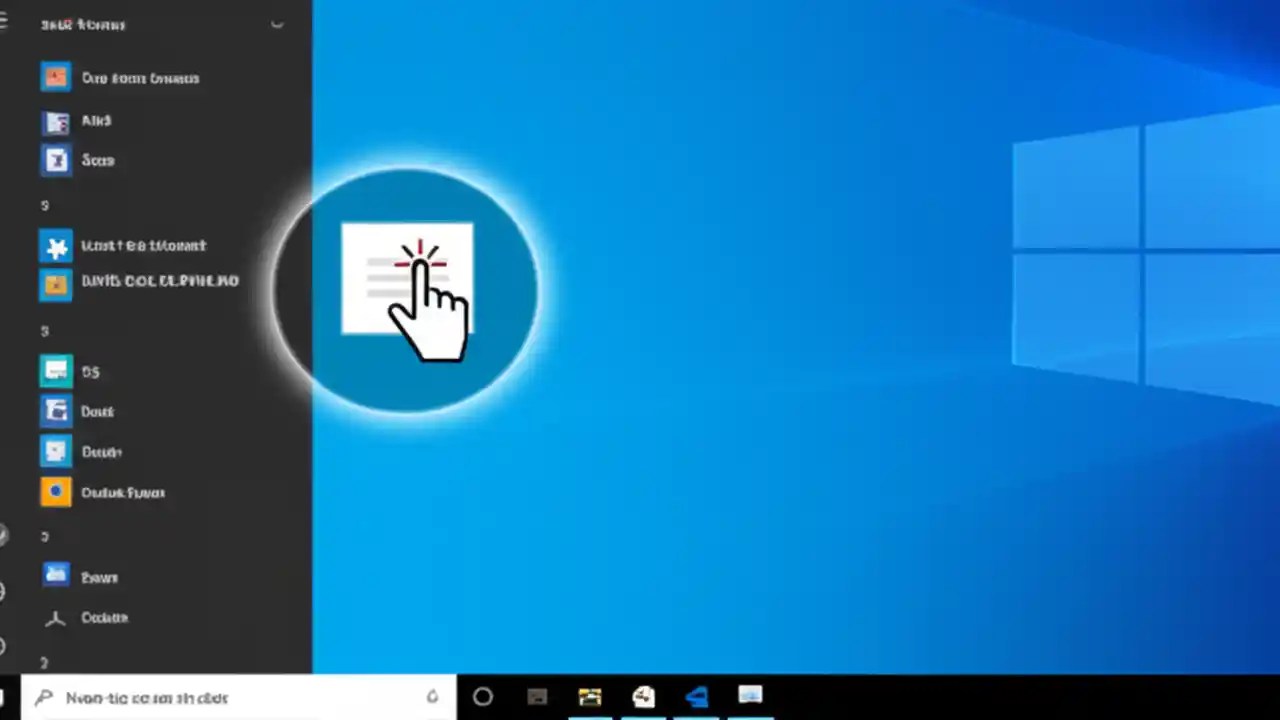Select the Start menu header label text

click(x=83, y=24)
